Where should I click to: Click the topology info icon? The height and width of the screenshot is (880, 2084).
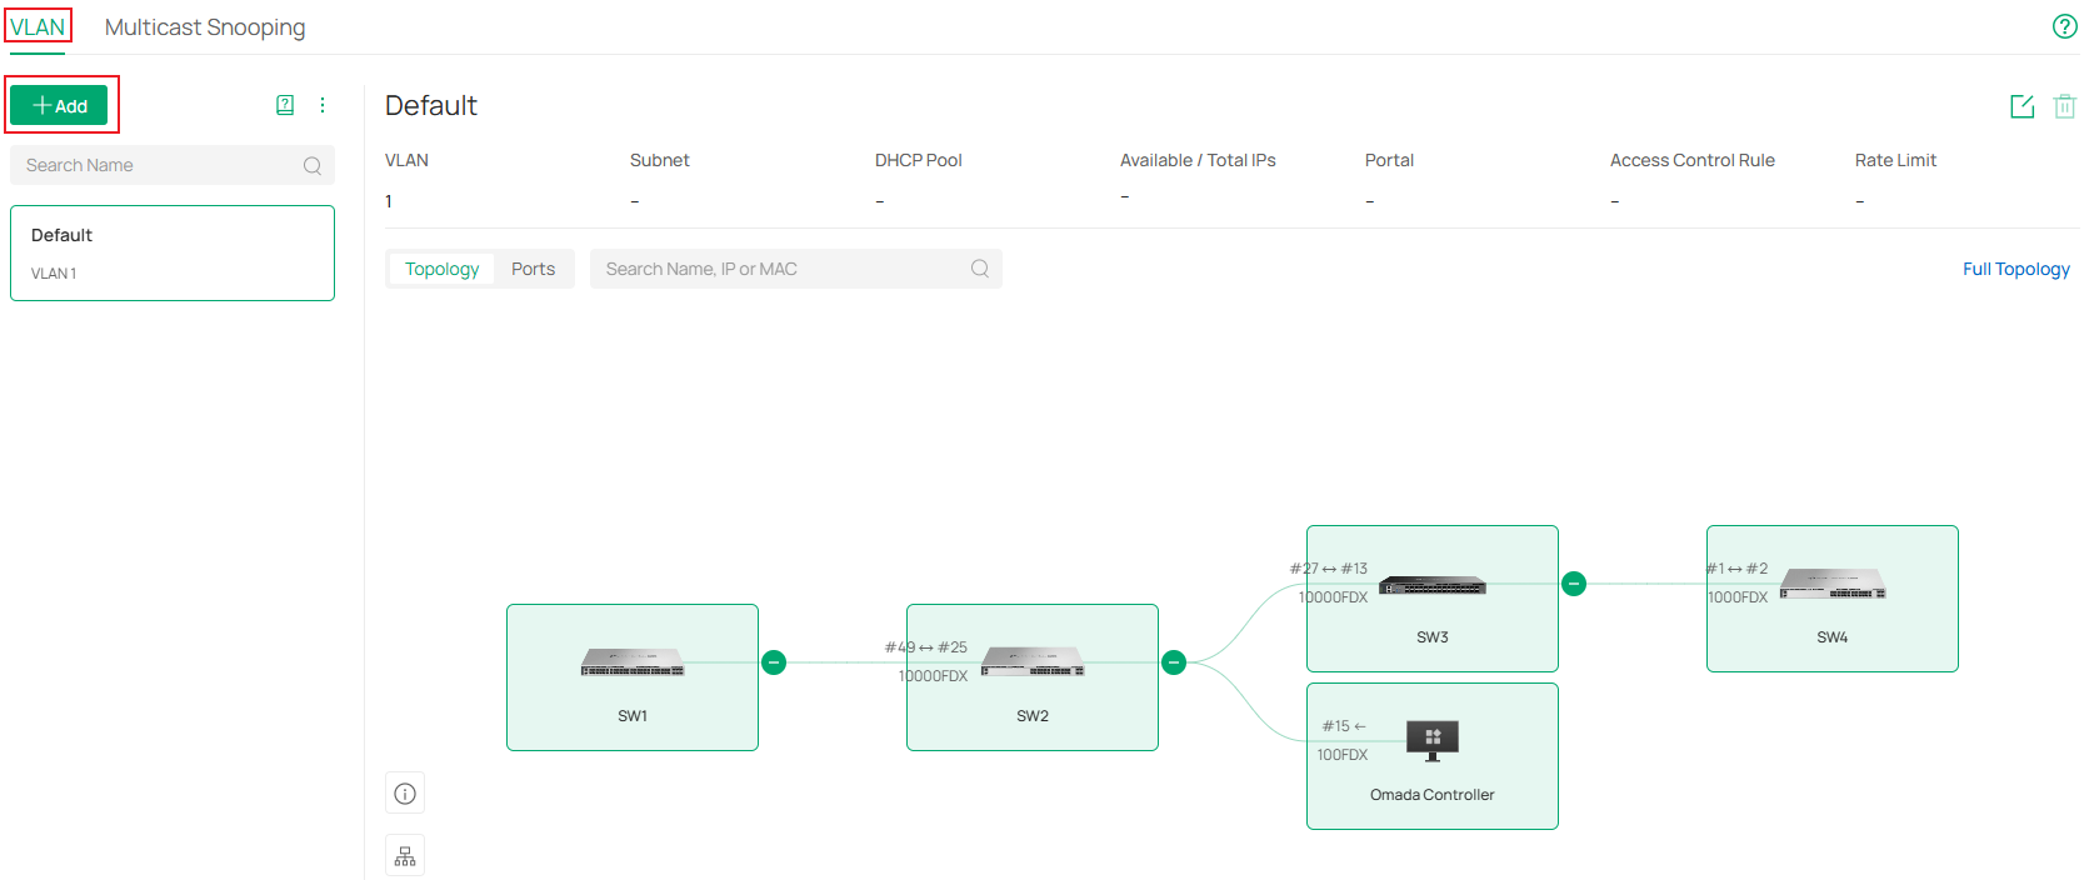click(x=405, y=794)
